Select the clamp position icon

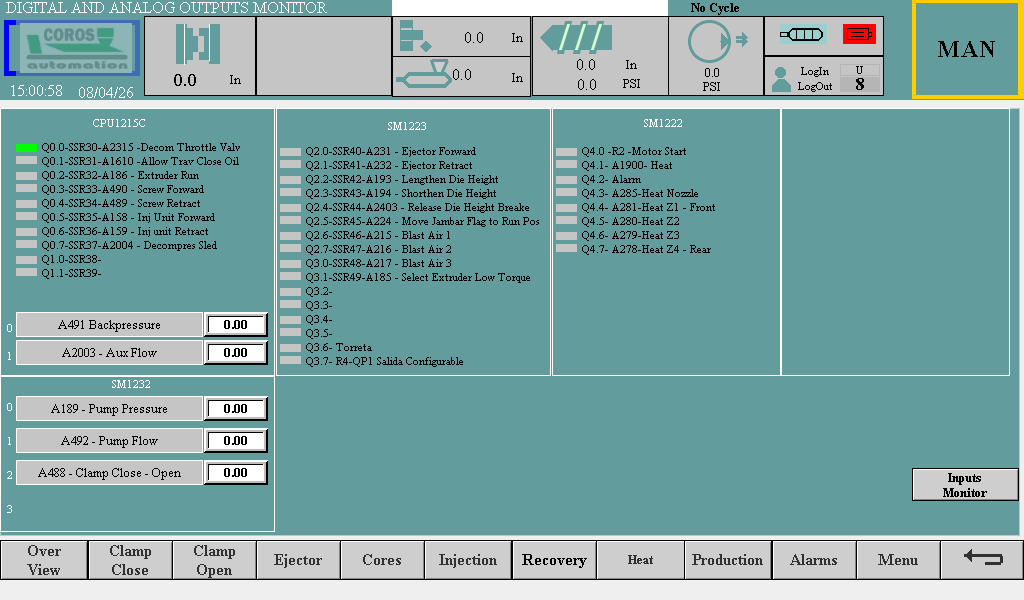[197, 45]
